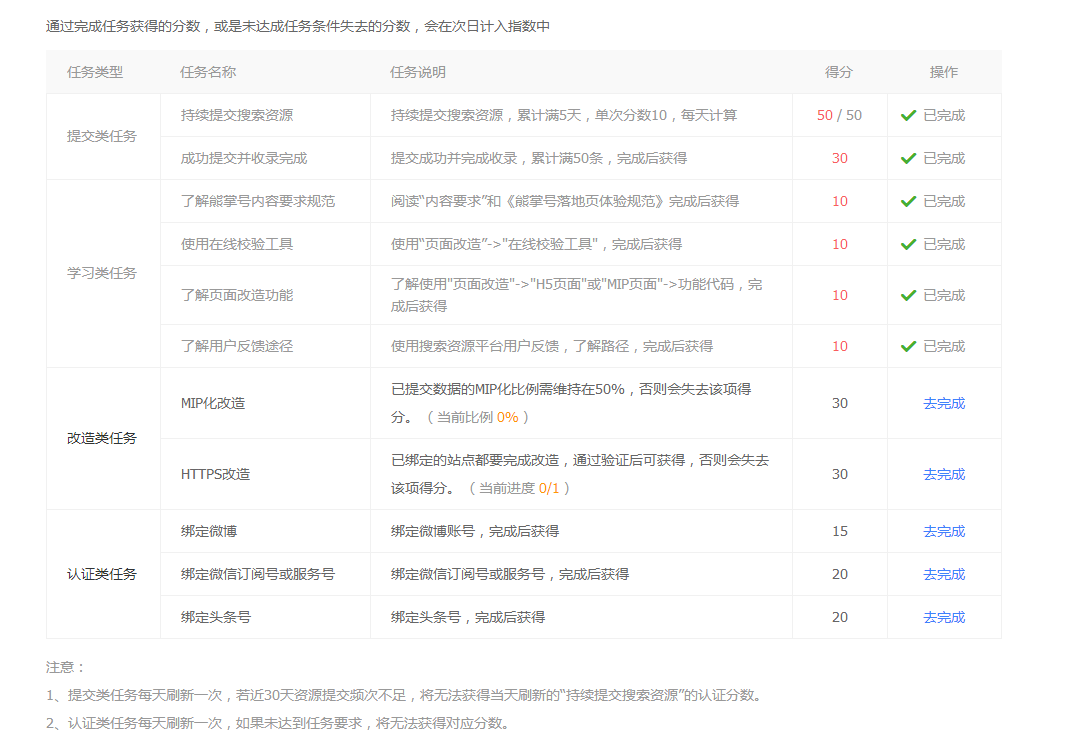Viewport: 1083px width, 752px height.
Task: 点击绑定微博的"去完成"
Action: coord(943,531)
